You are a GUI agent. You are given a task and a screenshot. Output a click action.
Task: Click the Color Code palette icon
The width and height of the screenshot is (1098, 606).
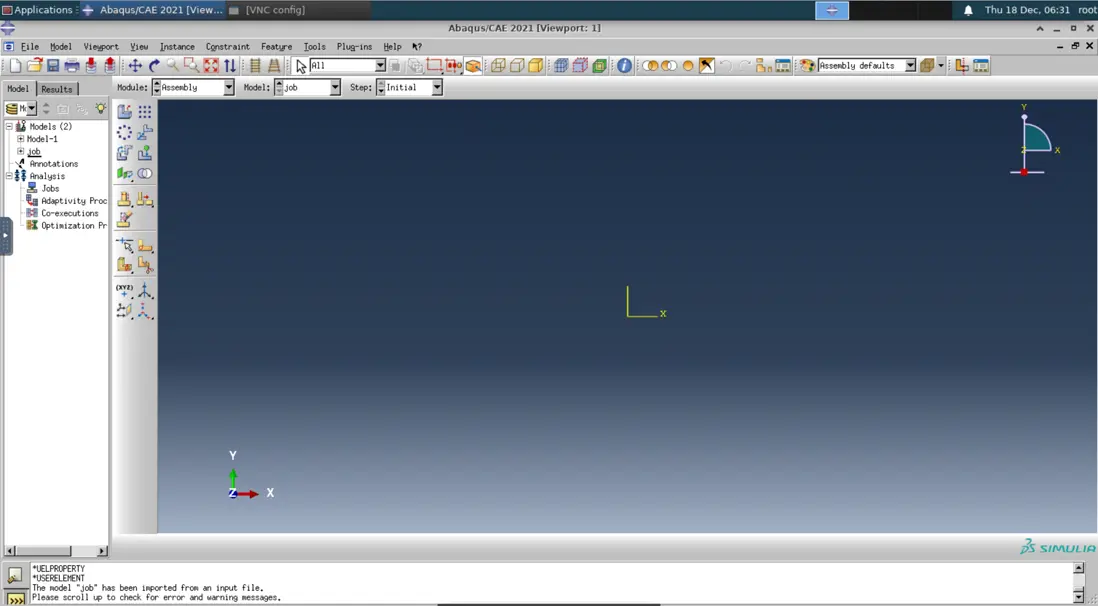pyautogui.click(x=807, y=66)
